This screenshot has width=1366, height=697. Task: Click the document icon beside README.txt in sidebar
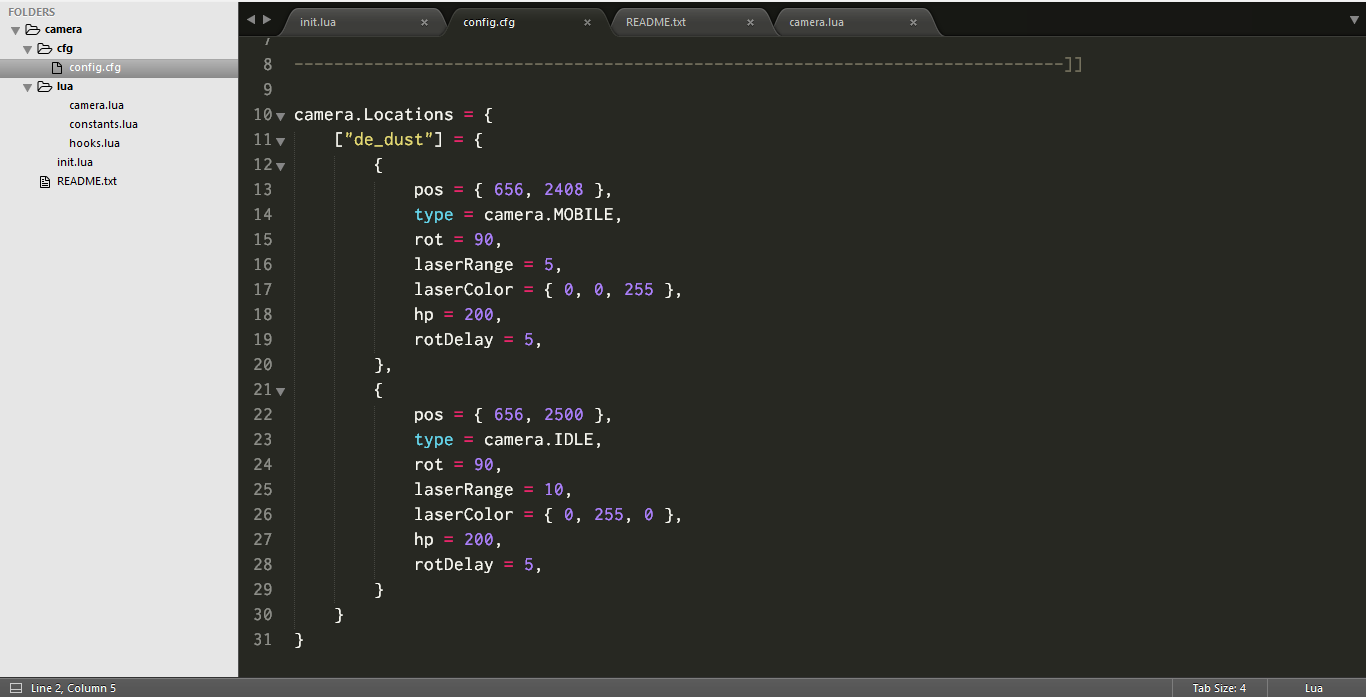(x=44, y=181)
